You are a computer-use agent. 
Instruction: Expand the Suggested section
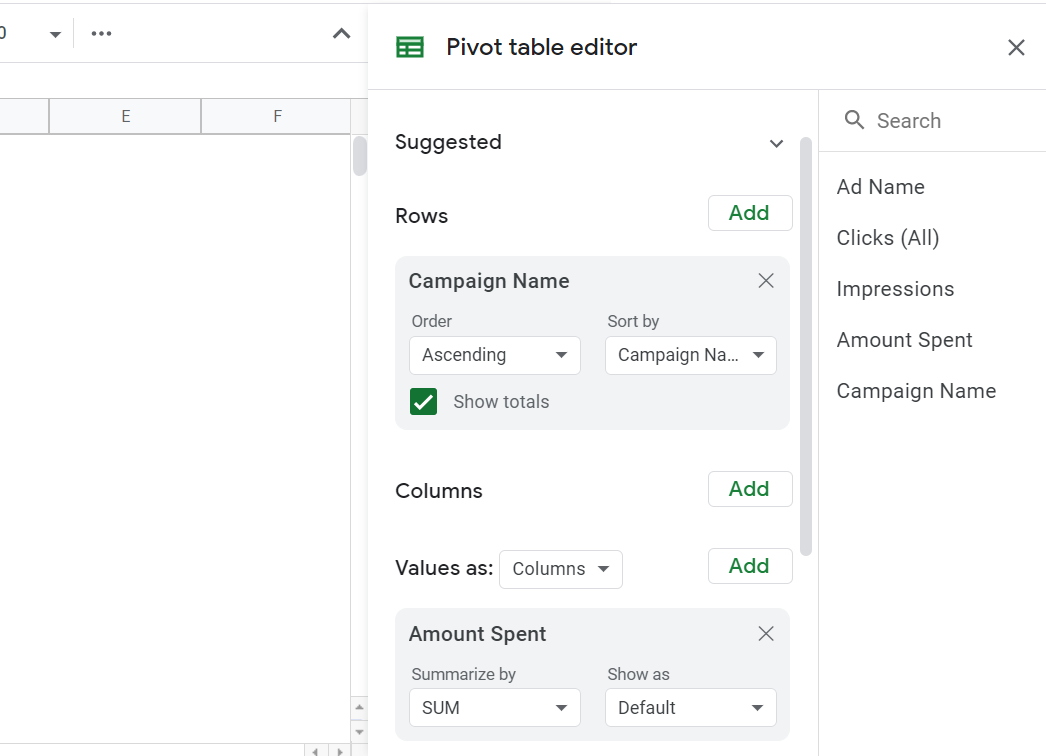tap(776, 143)
